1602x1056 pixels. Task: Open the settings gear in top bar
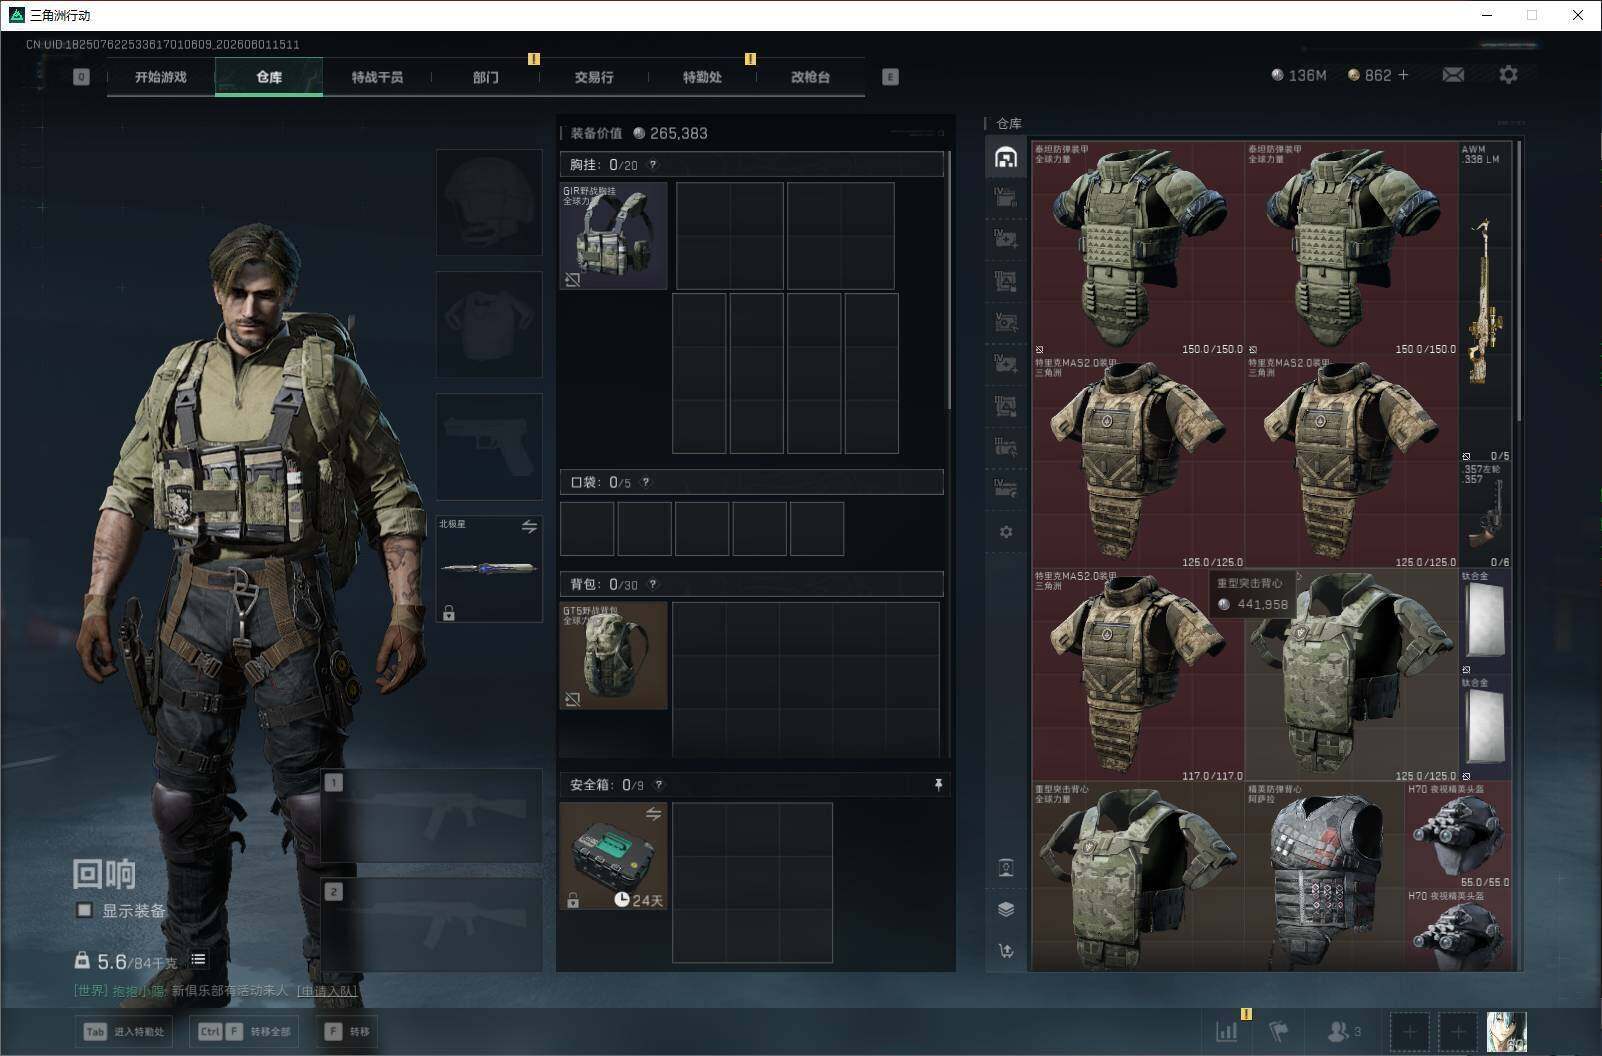point(1508,75)
